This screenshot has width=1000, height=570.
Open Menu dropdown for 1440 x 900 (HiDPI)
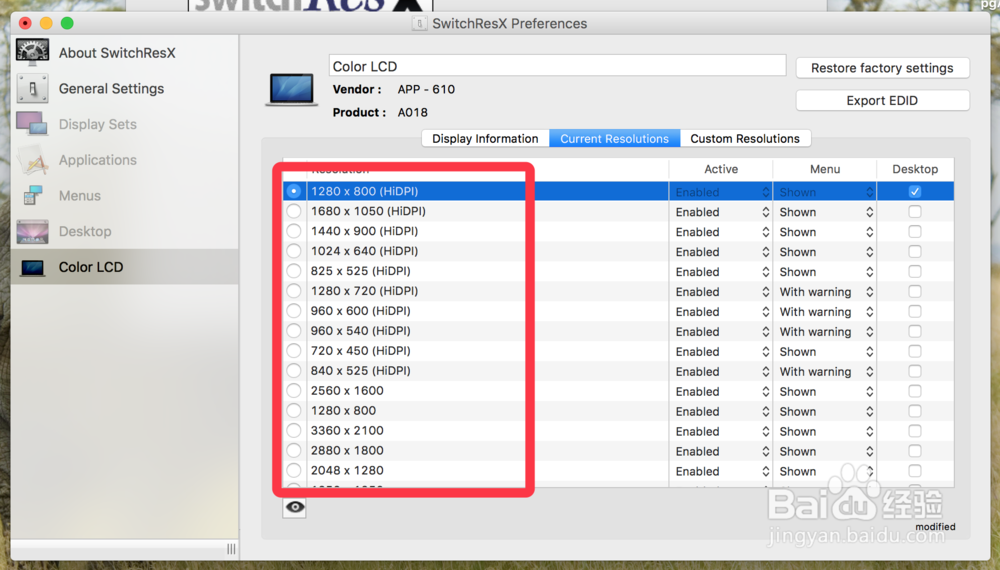coord(826,232)
